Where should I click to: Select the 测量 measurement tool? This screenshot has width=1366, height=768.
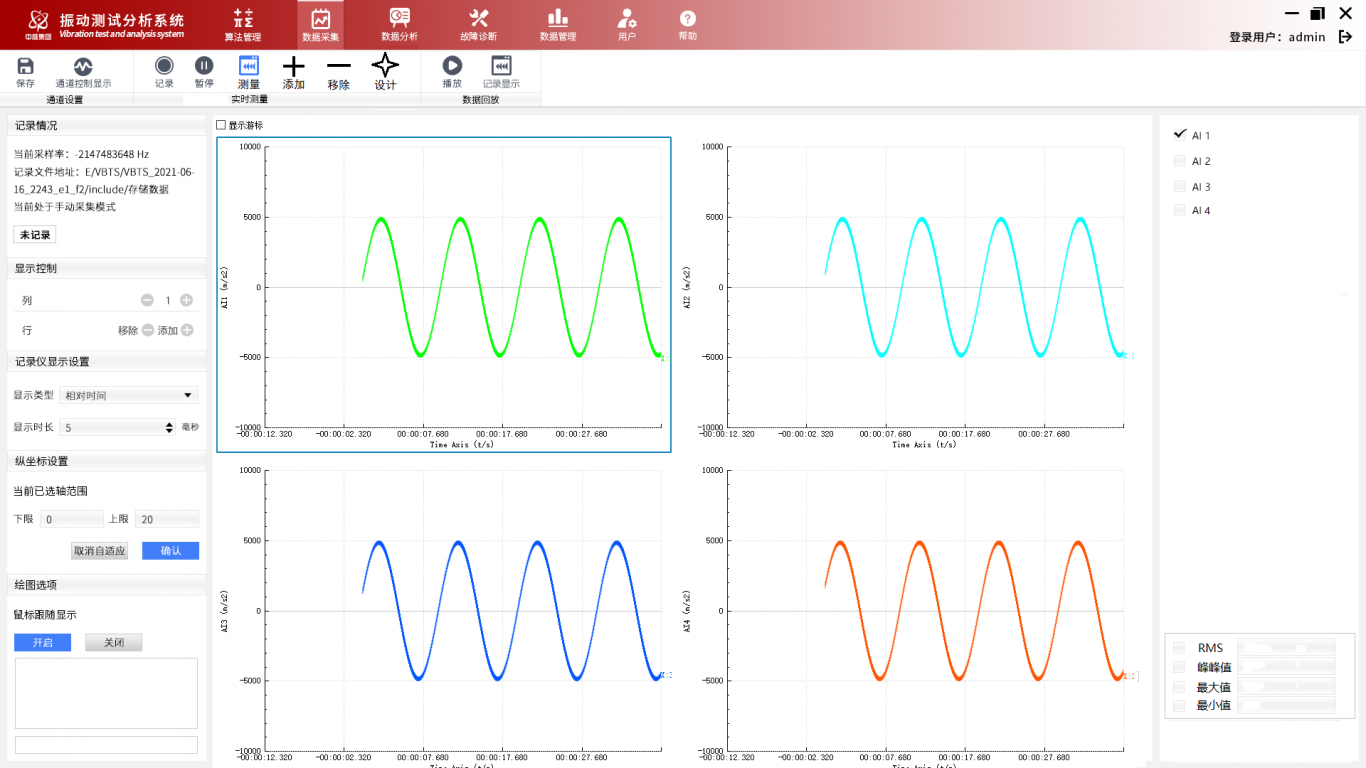(x=249, y=72)
